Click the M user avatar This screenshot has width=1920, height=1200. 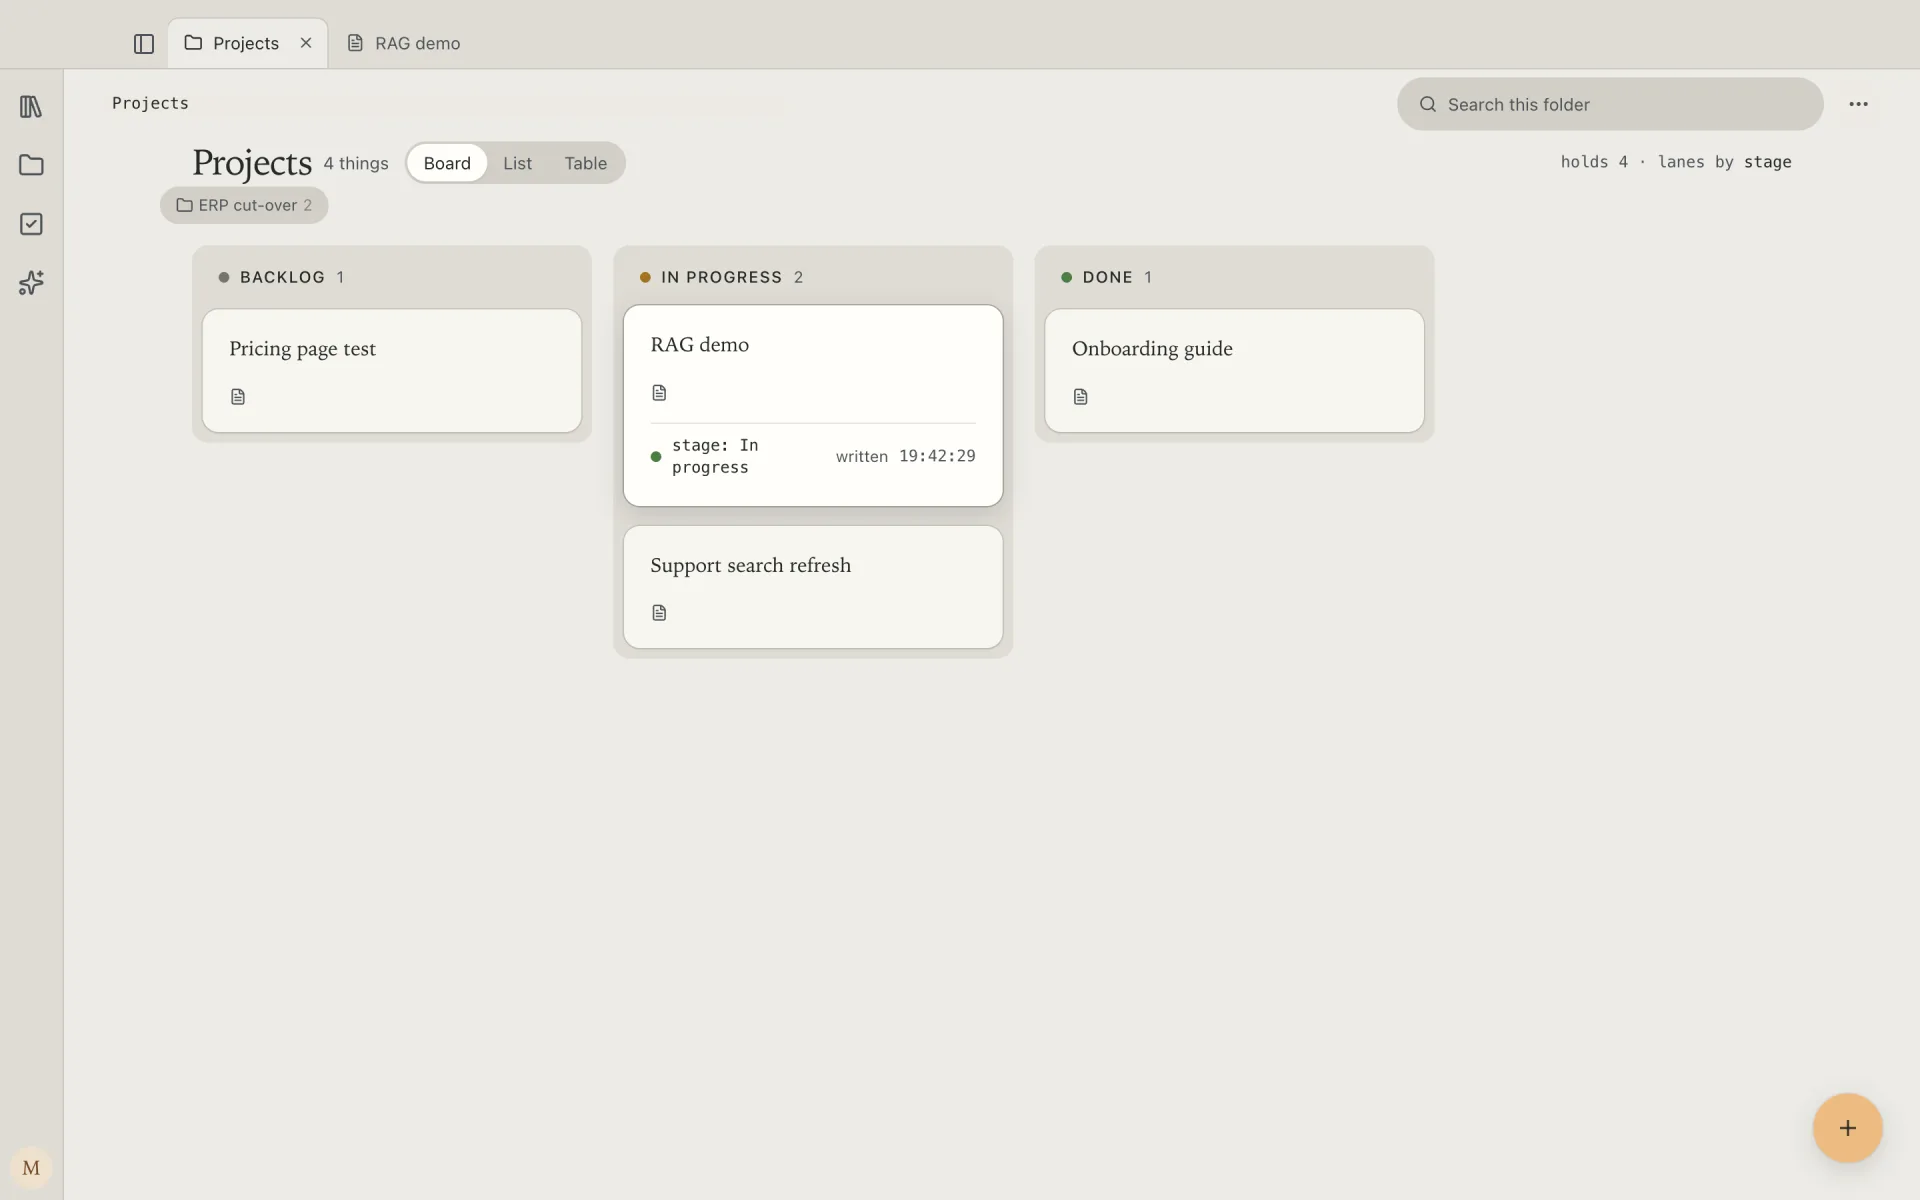point(31,1167)
